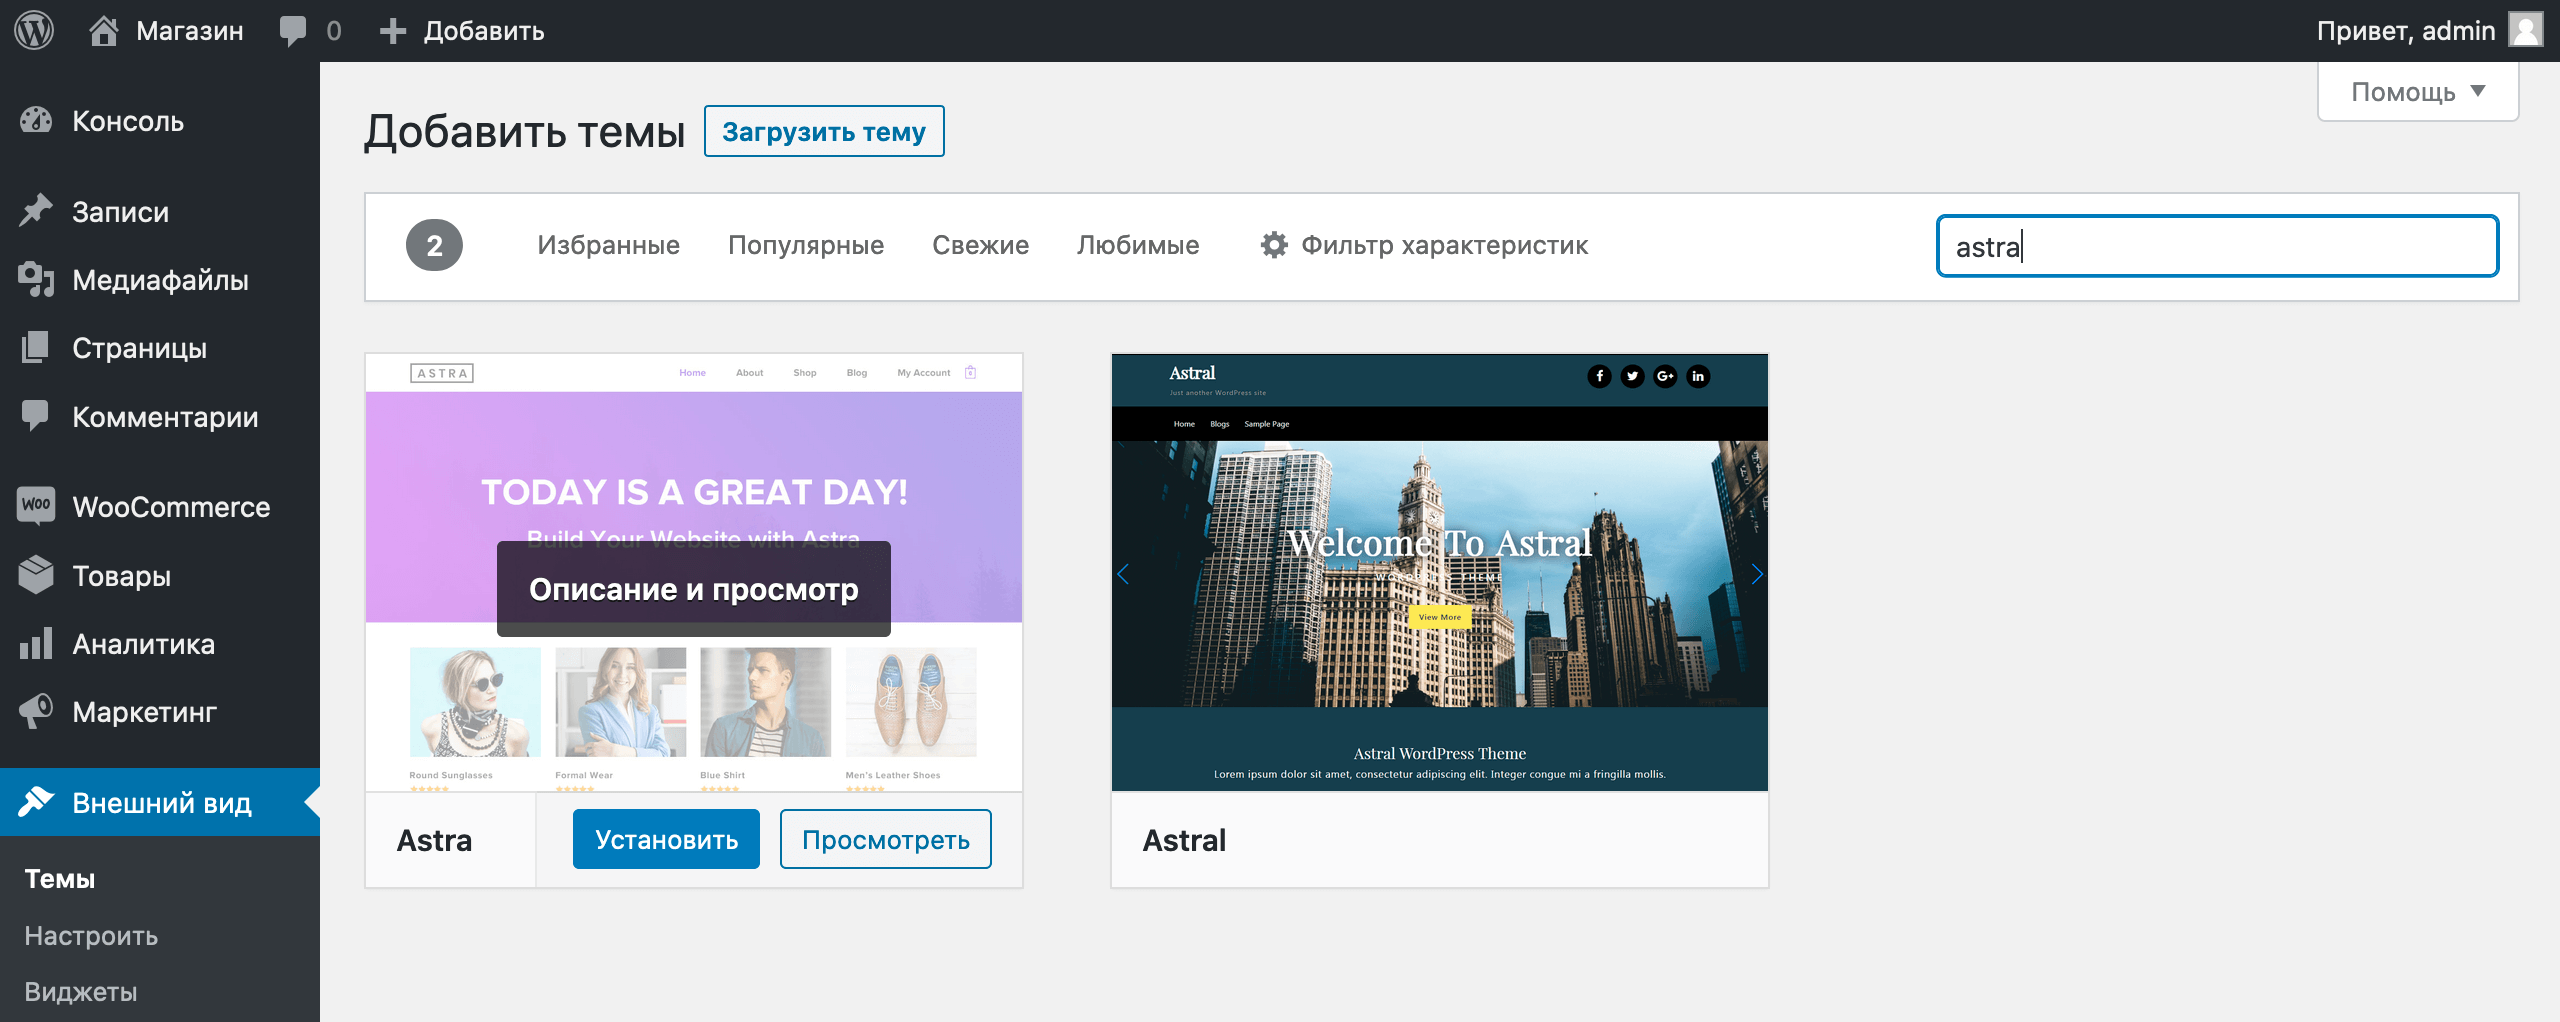Go to the Виджеты submenu
Image resolution: width=2560 pixels, height=1022 pixels.
pyautogui.click(x=81, y=992)
